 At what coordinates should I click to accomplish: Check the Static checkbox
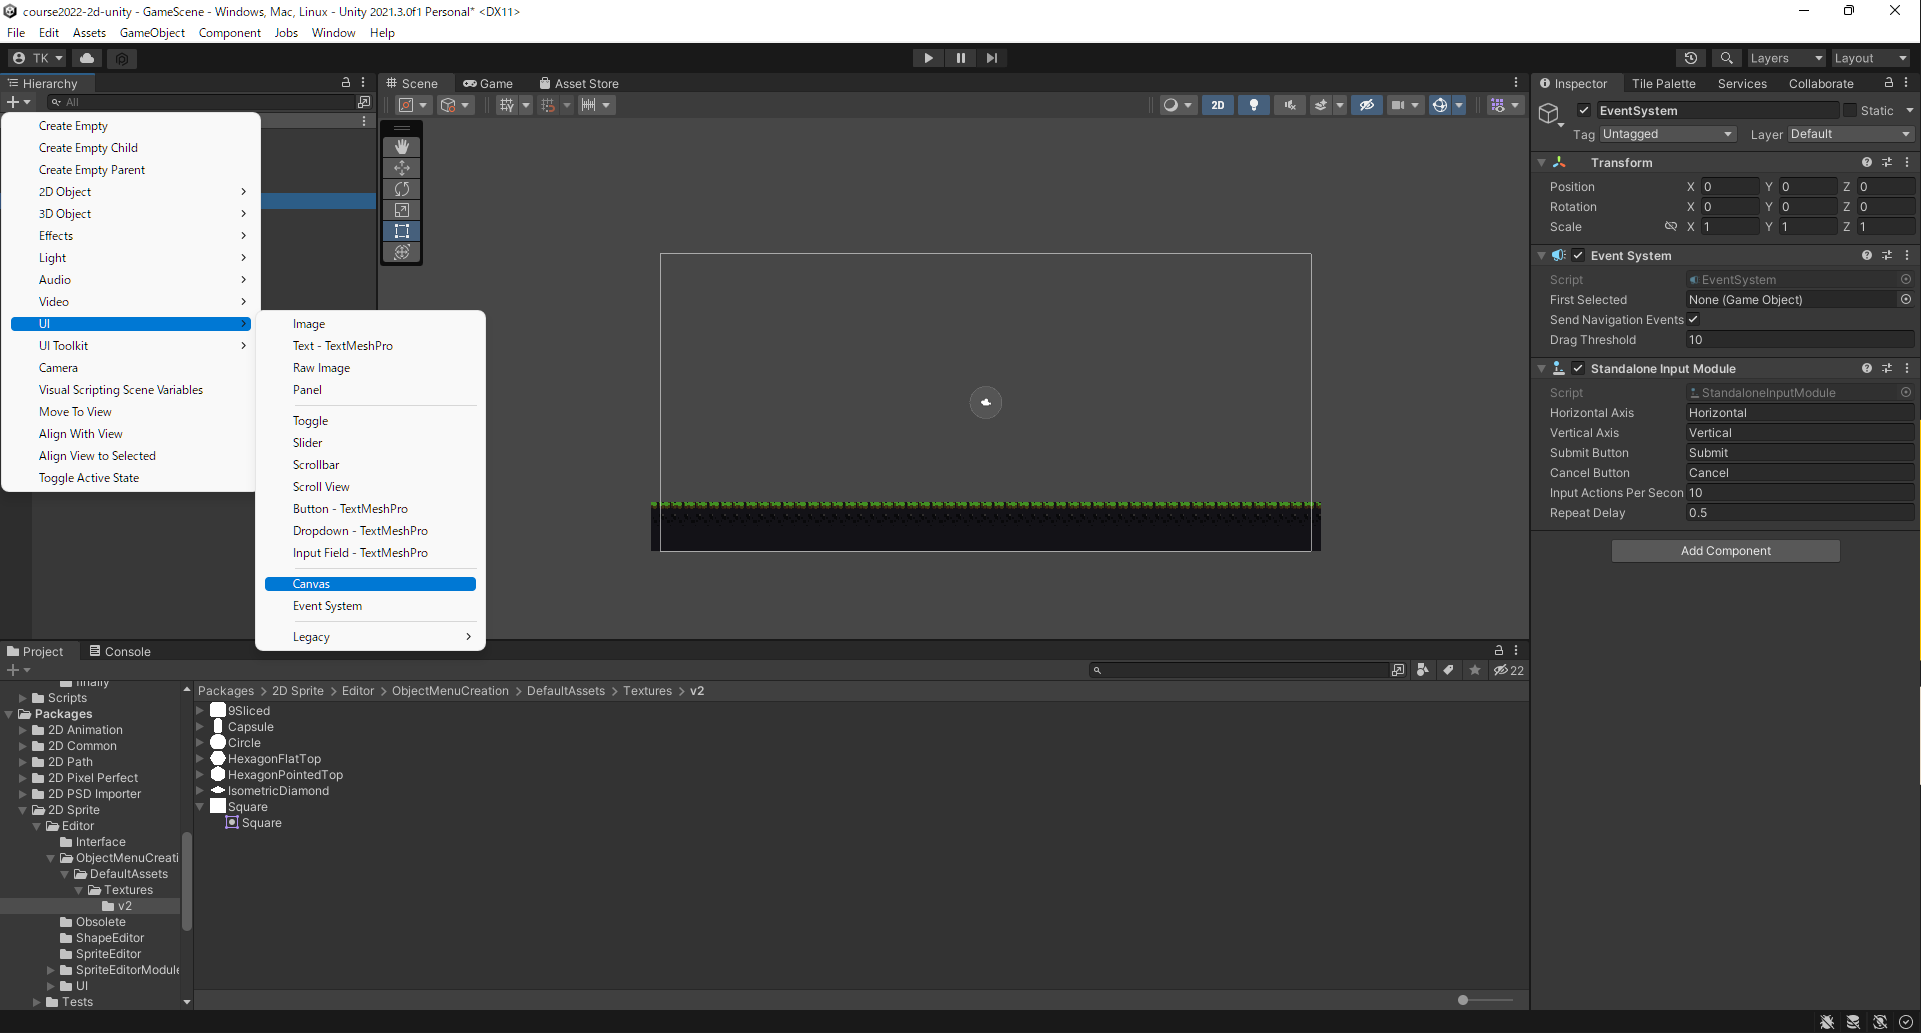pyautogui.click(x=1850, y=111)
